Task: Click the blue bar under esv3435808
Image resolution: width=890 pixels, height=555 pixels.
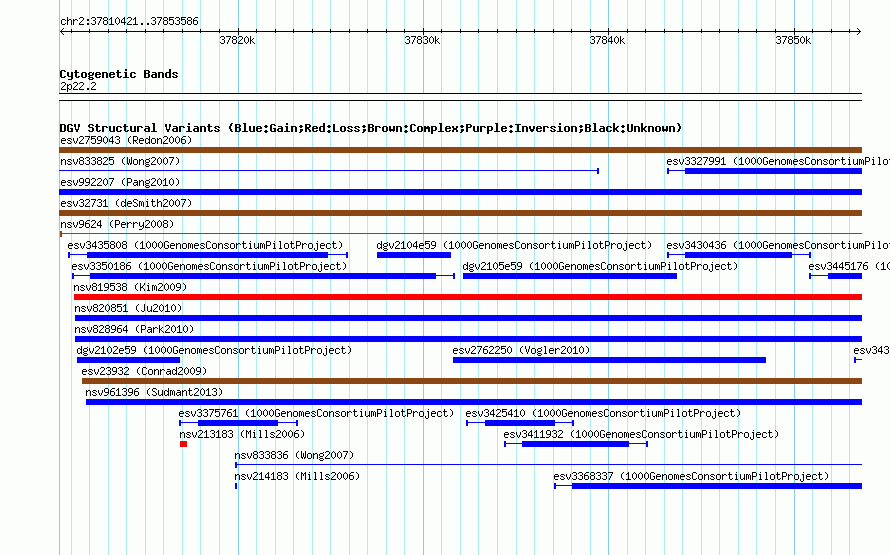Action: coord(207,255)
